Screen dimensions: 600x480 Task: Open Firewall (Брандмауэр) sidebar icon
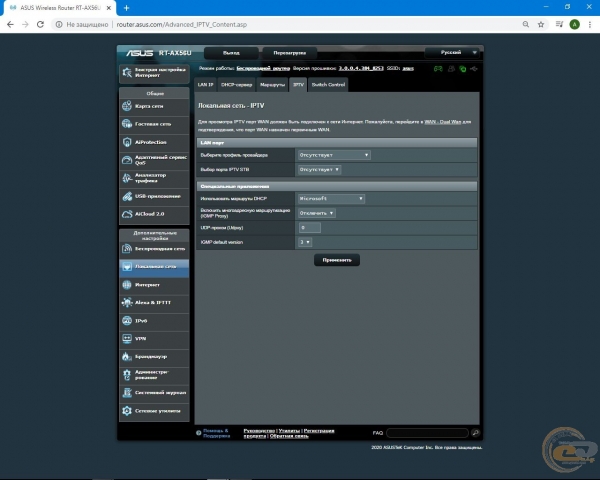[127, 357]
